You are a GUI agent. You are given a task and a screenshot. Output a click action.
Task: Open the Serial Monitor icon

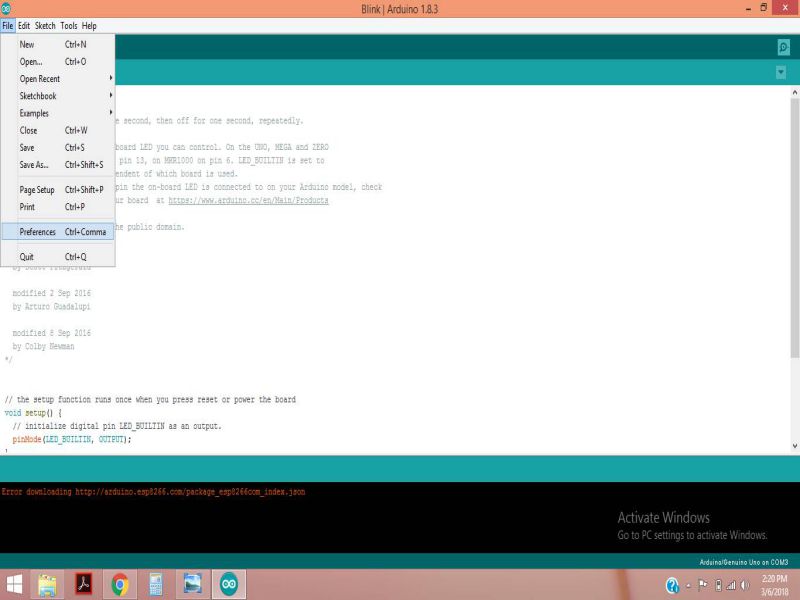pos(784,47)
